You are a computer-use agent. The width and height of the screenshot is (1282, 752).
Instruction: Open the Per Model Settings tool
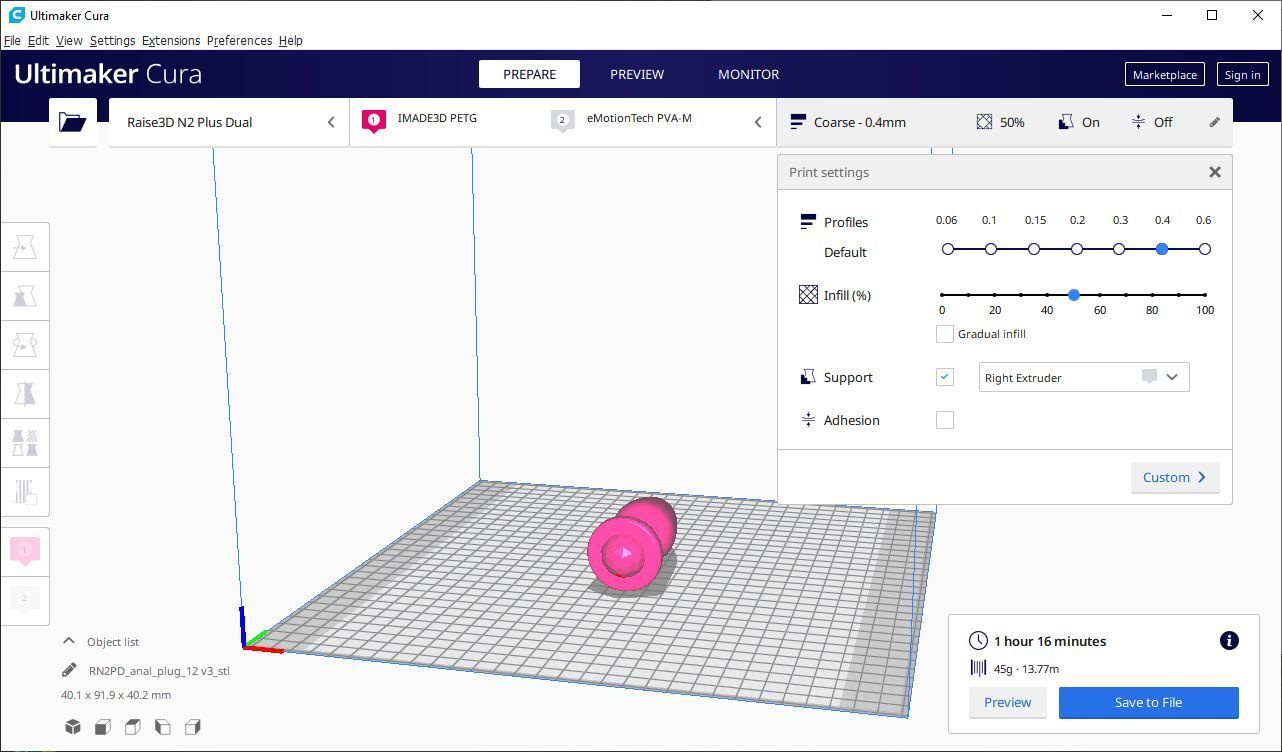pyautogui.click(x=25, y=443)
